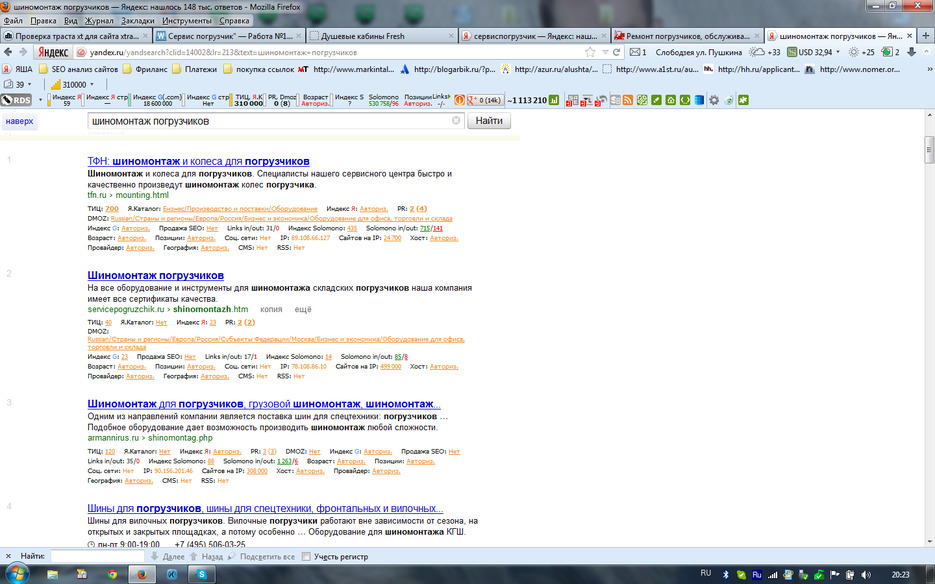This screenshot has width=935, height=584.
Task: Click the ещё link next to копия
Action: pyautogui.click(x=303, y=309)
